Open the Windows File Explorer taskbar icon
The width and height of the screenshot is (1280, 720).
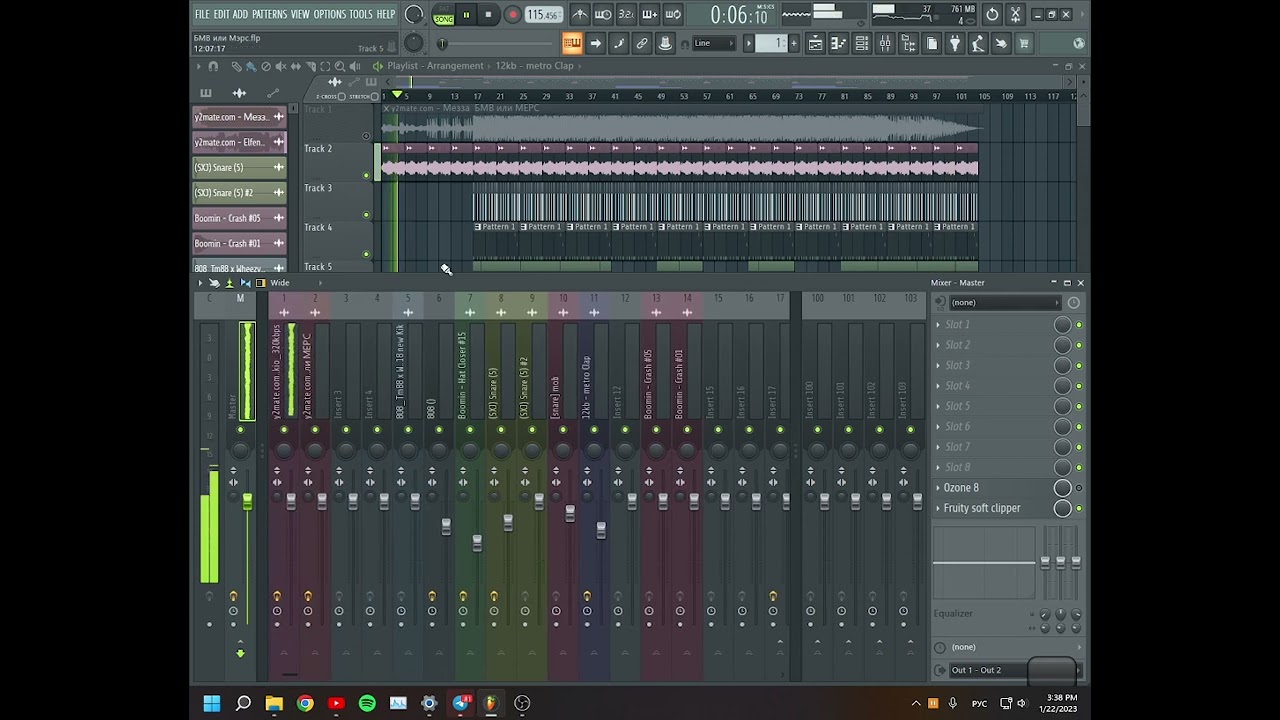(274, 703)
